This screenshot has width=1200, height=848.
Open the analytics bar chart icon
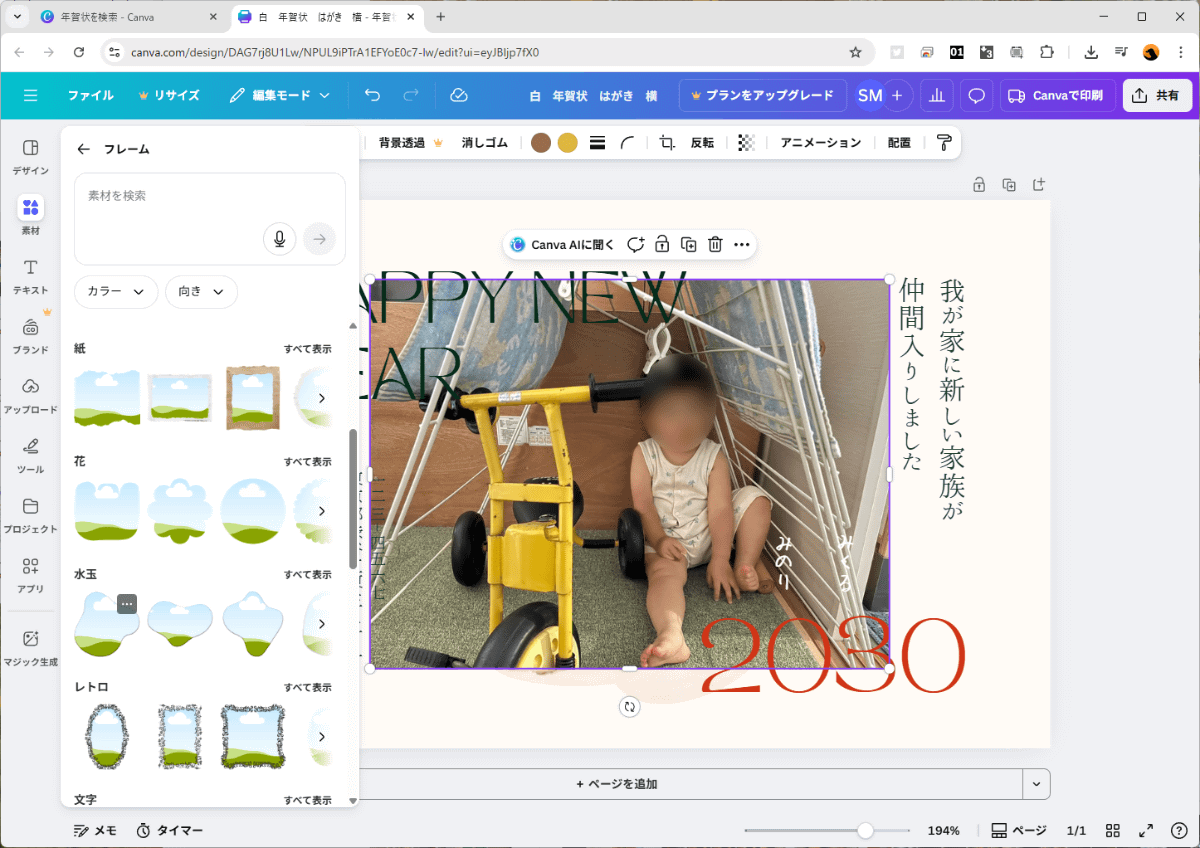[x=937, y=95]
